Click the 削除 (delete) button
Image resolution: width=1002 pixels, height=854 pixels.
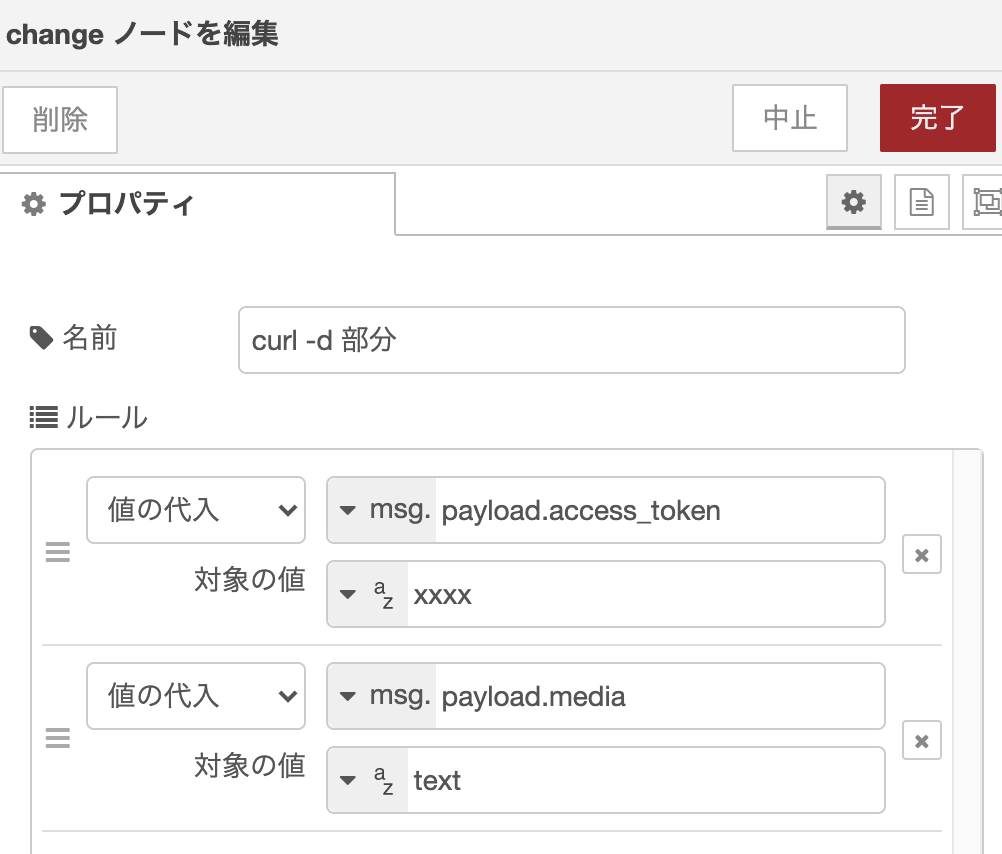[60, 120]
